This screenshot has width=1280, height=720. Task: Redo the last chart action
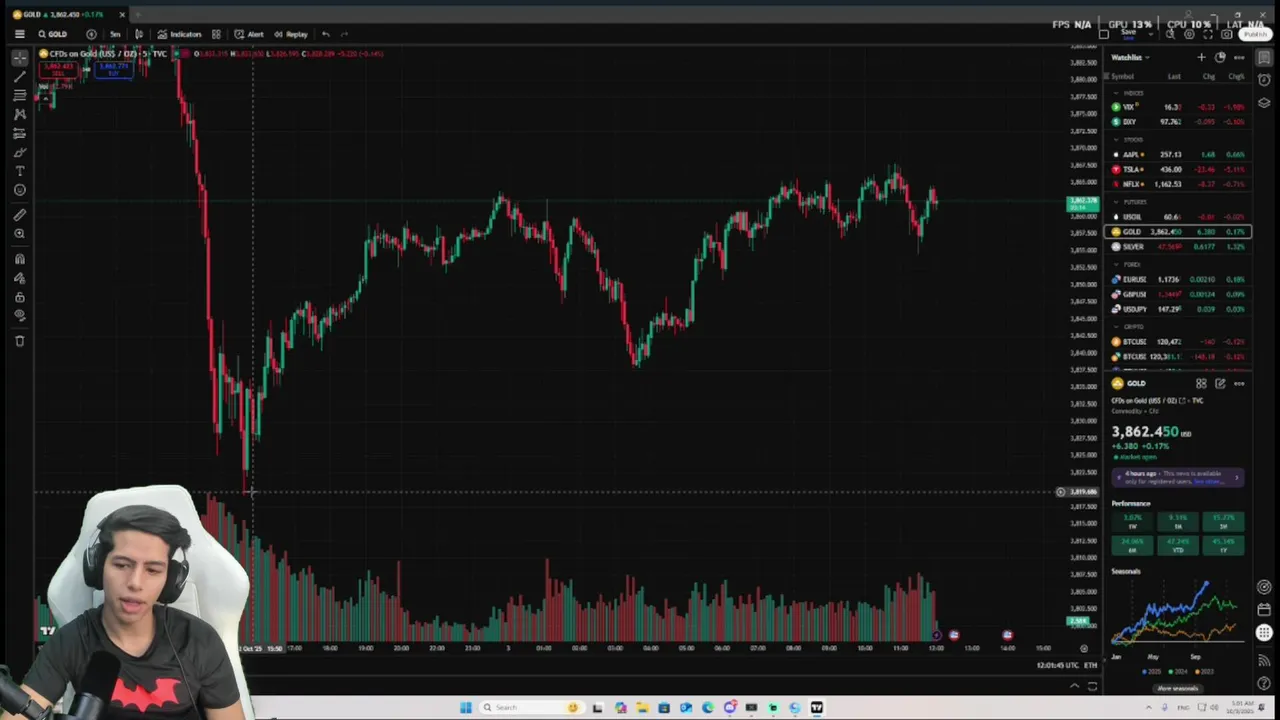pyautogui.click(x=344, y=34)
